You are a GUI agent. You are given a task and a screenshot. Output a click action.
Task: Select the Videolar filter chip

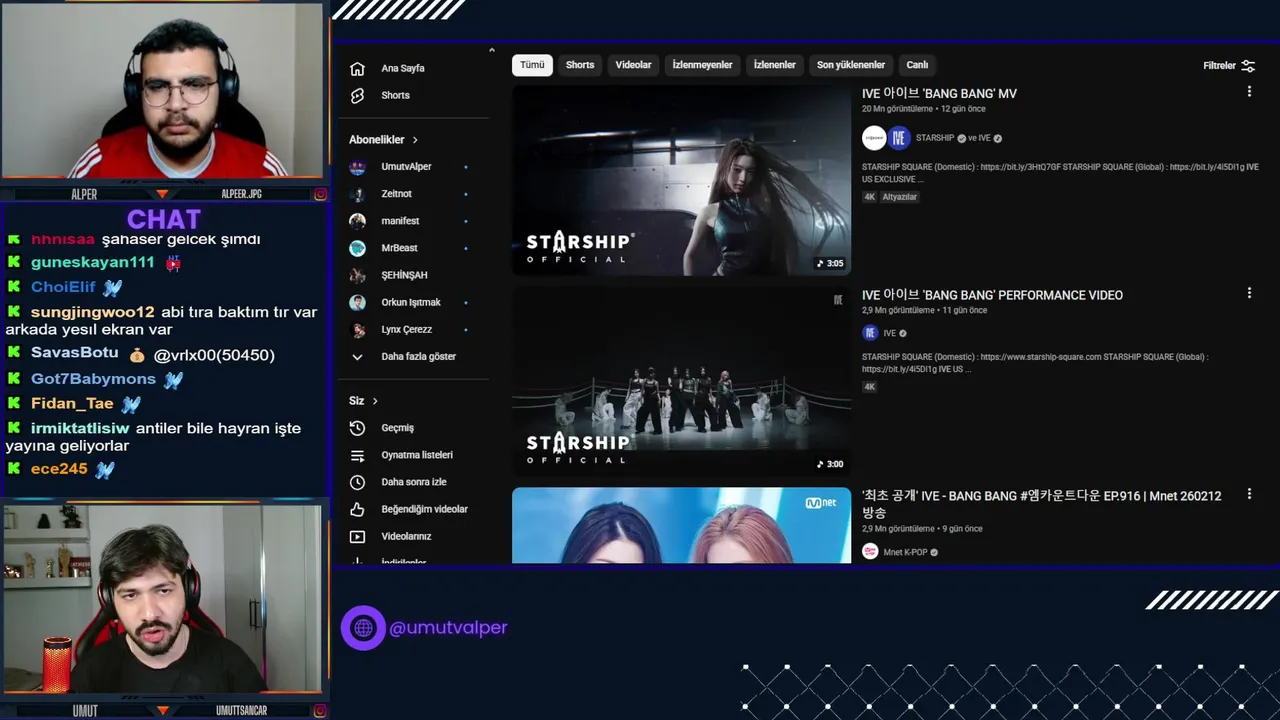(x=633, y=65)
